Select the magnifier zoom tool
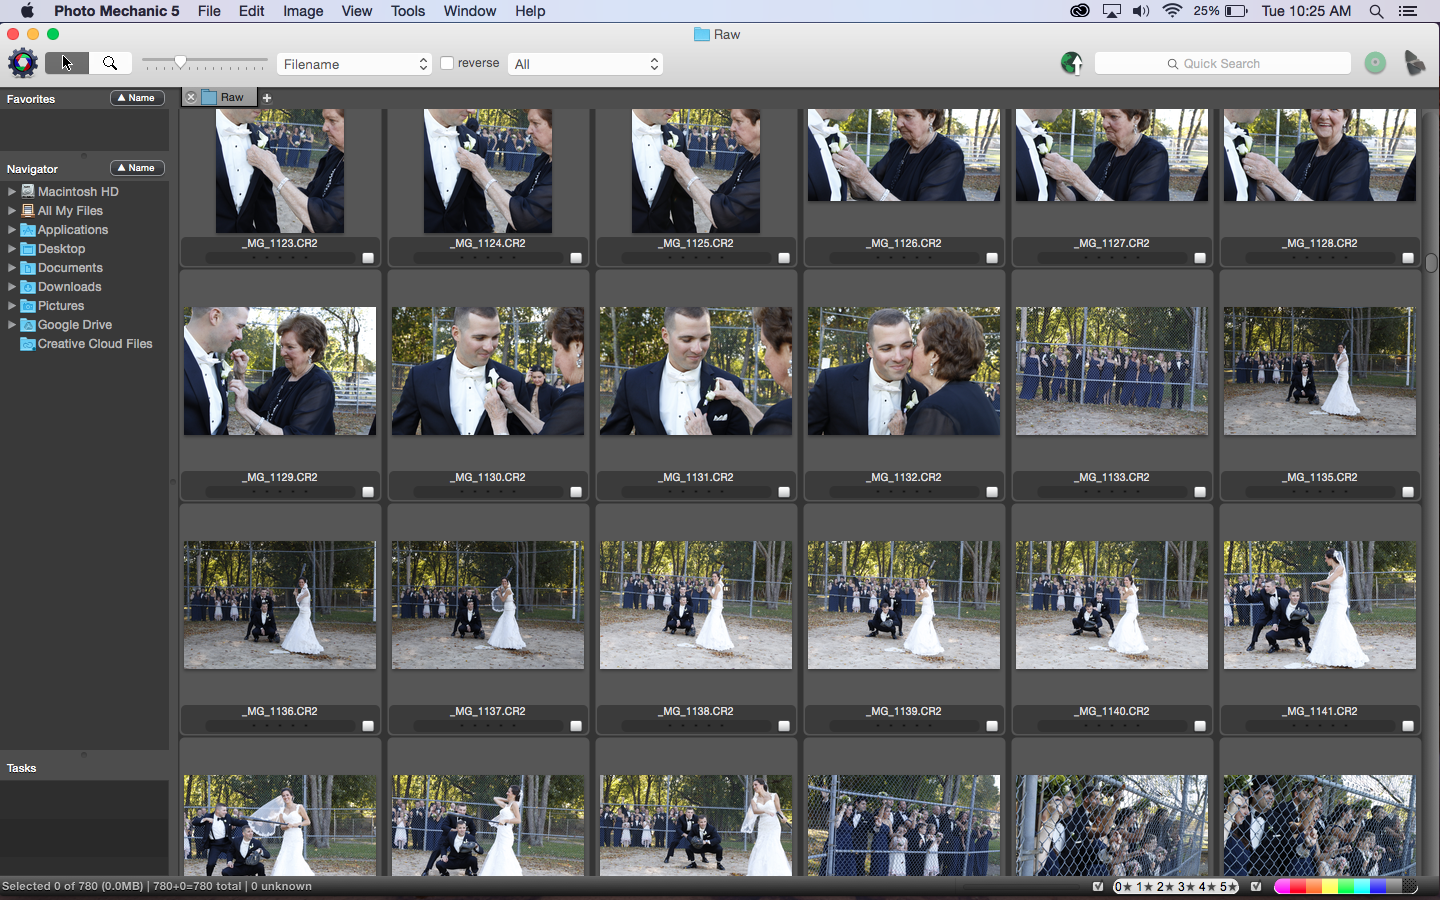 (110, 63)
